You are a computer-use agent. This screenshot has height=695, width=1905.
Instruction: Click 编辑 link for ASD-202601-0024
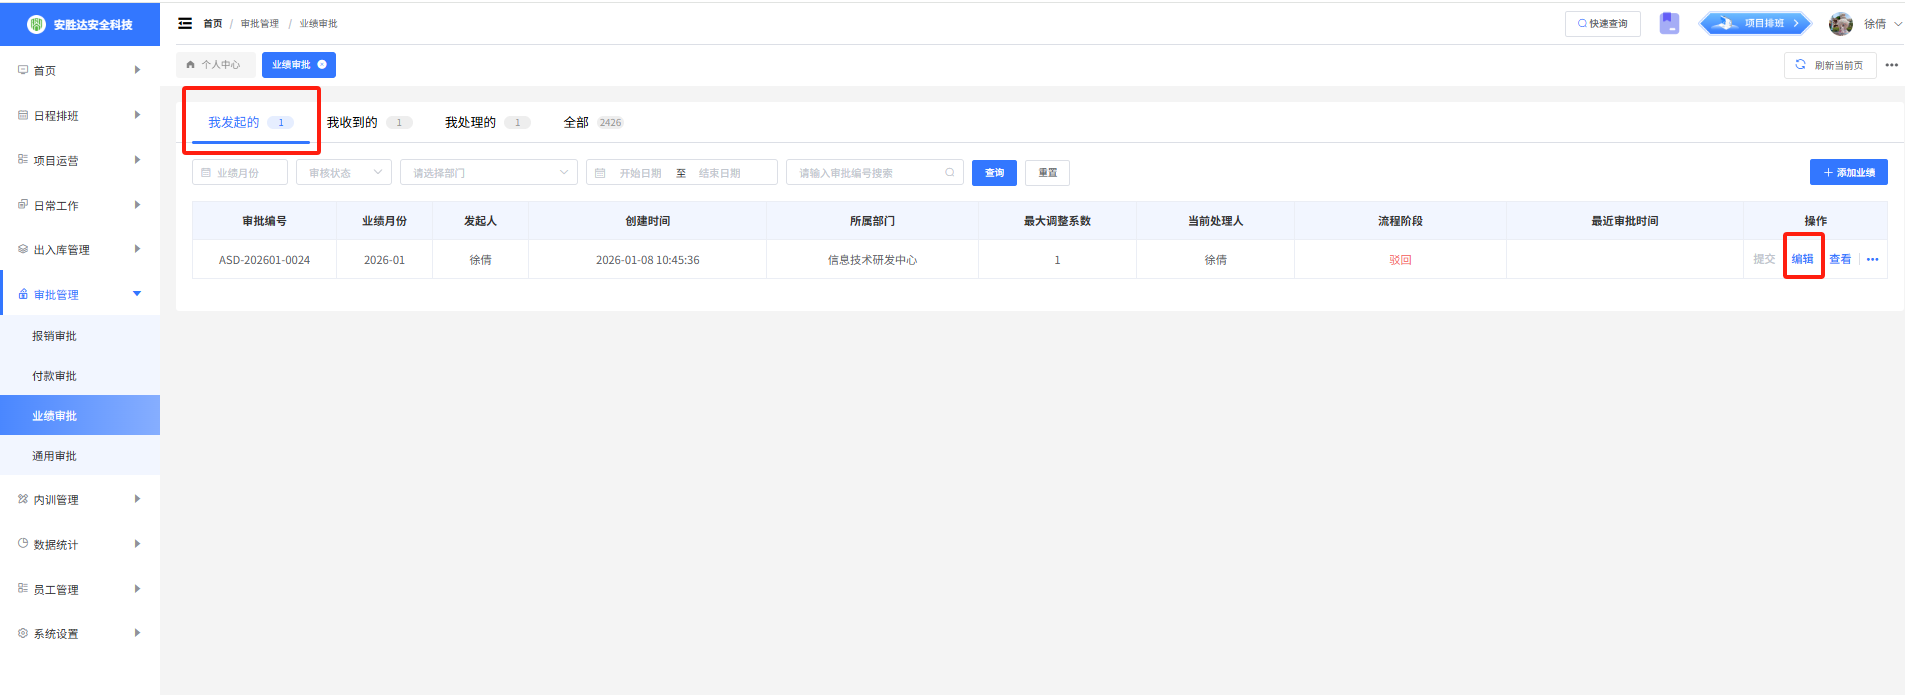[1803, 259]
